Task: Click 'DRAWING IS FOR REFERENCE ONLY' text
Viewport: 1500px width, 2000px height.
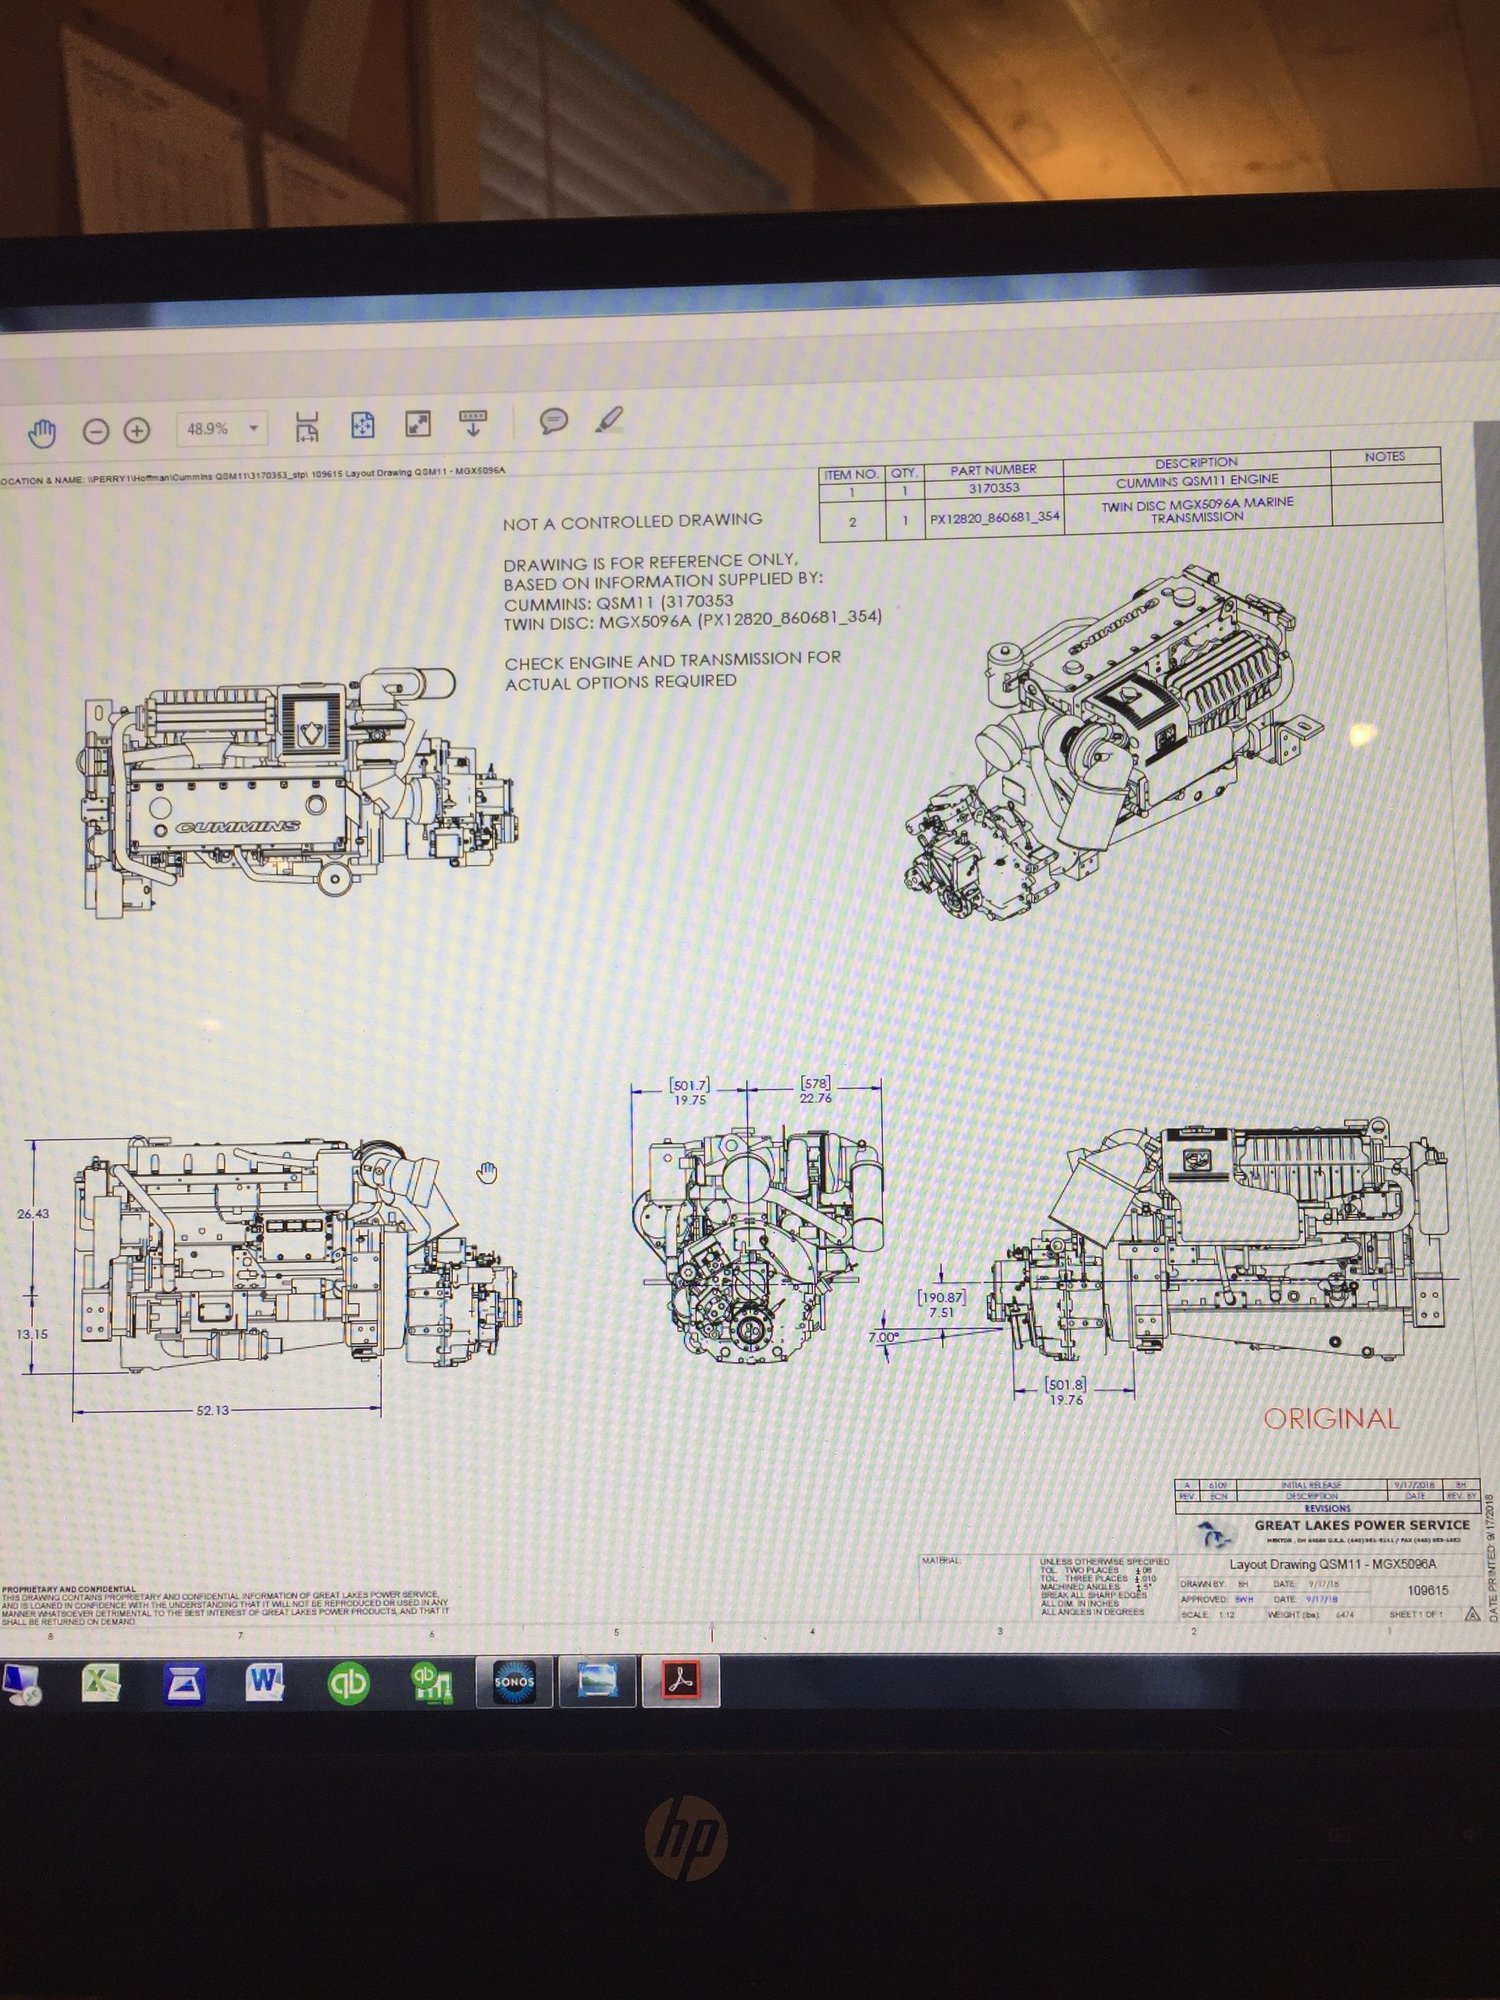Action: tap(650, 561)
